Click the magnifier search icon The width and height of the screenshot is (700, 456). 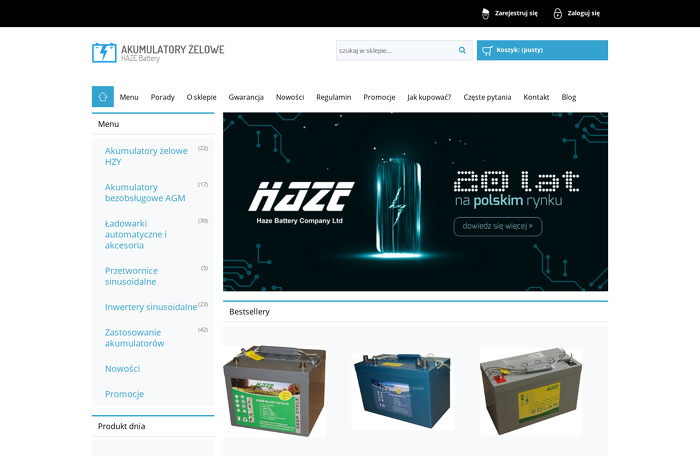pyautogui.click(x=462, y=50)
